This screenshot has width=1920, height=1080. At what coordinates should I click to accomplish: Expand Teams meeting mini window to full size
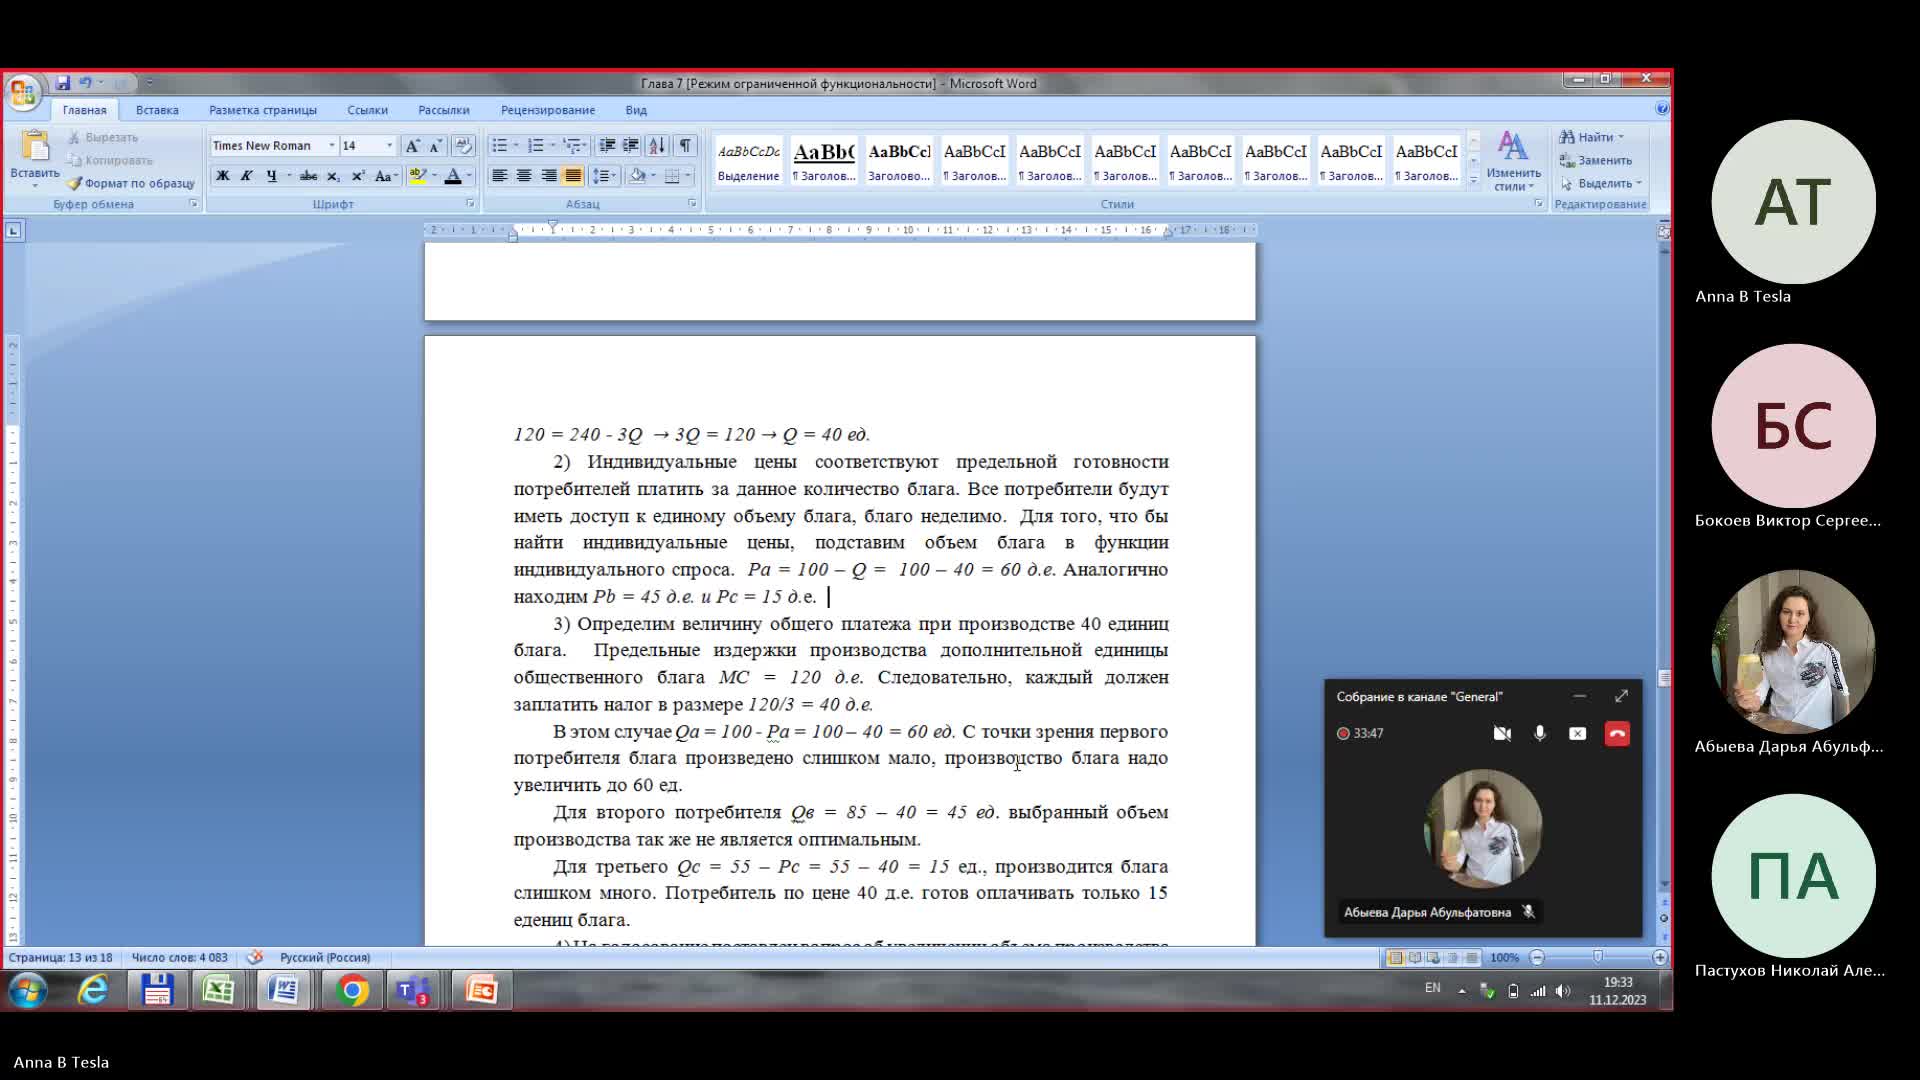pos(1621,697)
